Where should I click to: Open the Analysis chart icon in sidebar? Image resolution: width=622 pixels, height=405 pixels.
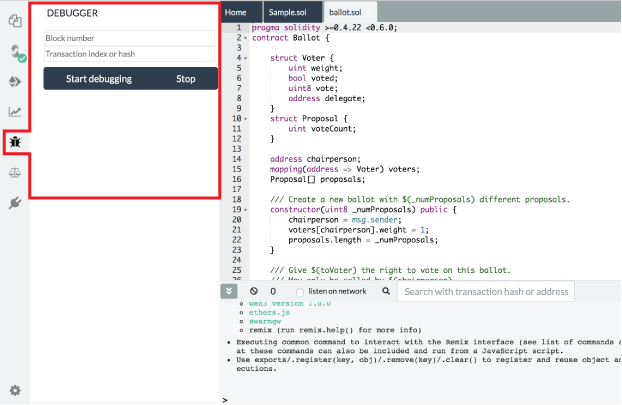(15, 112)
